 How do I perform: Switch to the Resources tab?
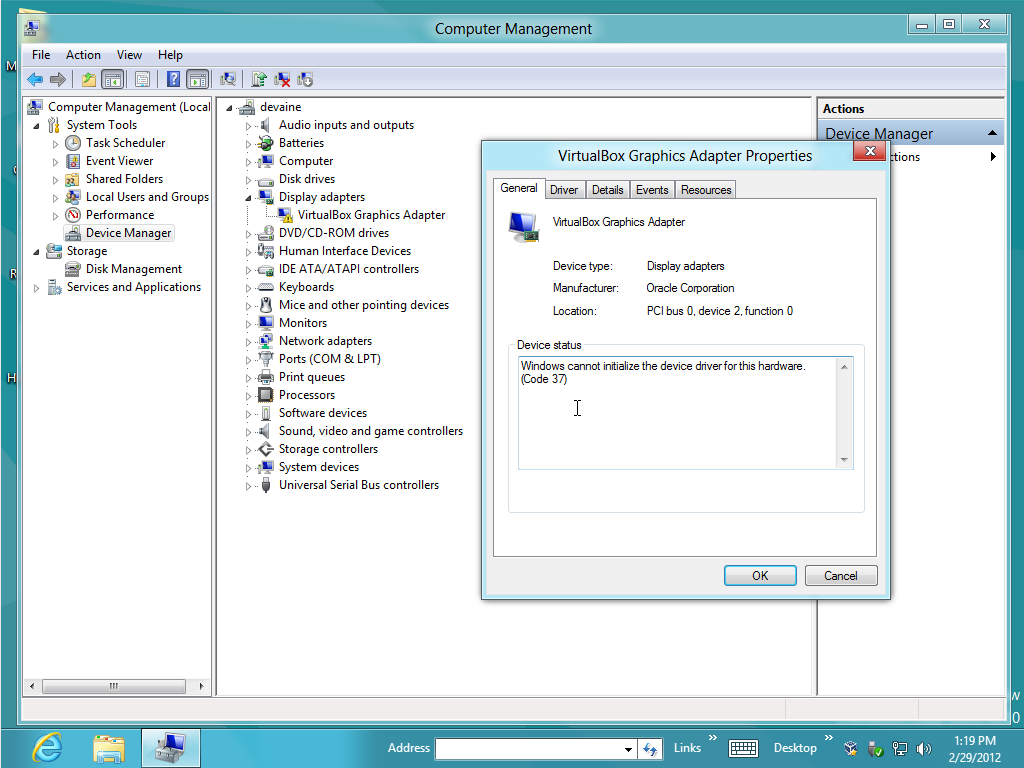pyautogui.click(x=706, y=190)
